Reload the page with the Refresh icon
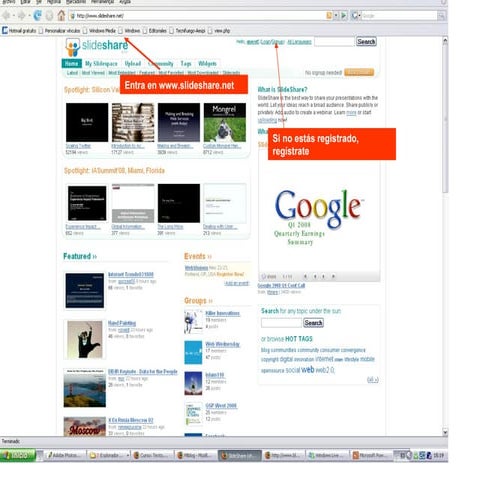Image resolution: width=480 pixels, height=480 pixels. [37, 15]
